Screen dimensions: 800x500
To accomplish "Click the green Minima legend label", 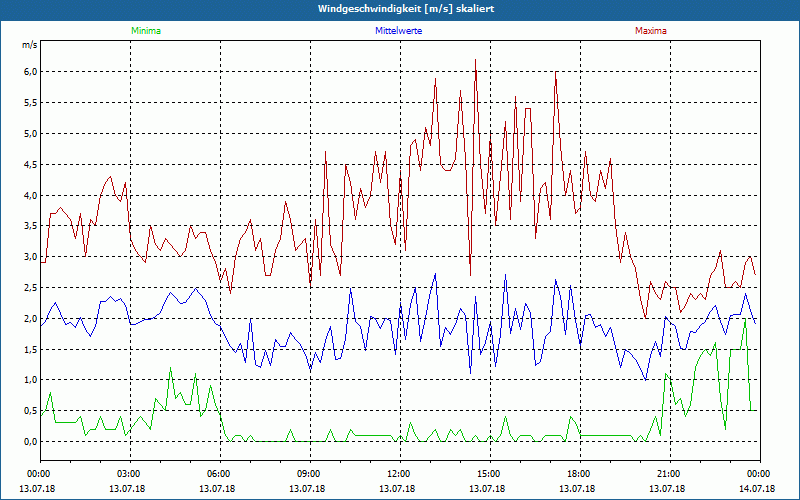I will pos(145,31).
